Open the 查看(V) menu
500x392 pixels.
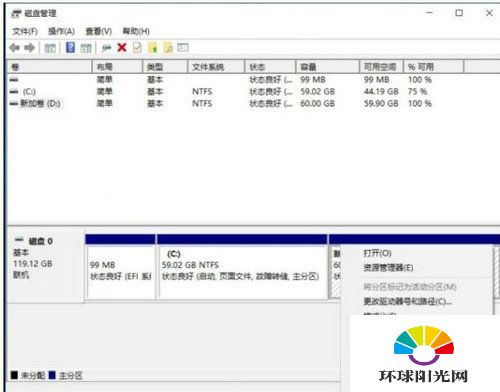coord(98,31)
